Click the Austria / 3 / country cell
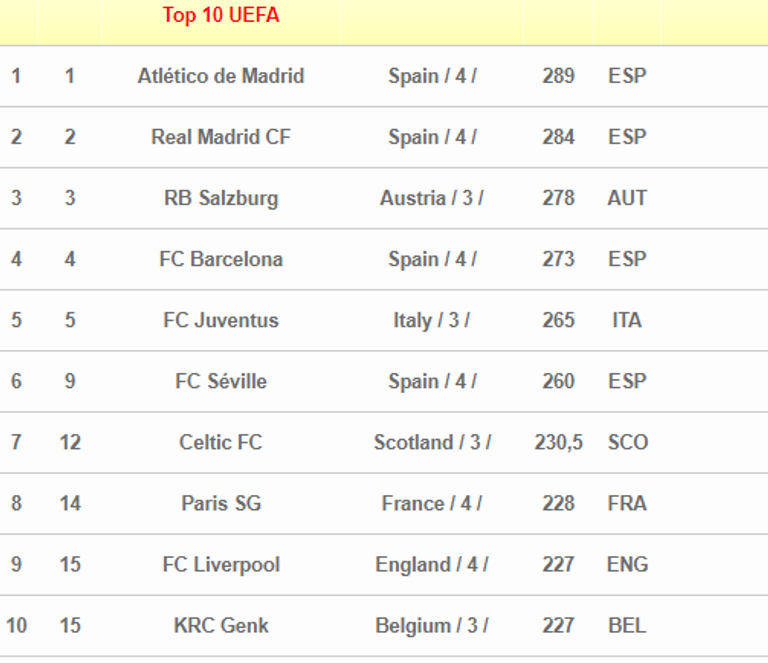 (432, 198)
